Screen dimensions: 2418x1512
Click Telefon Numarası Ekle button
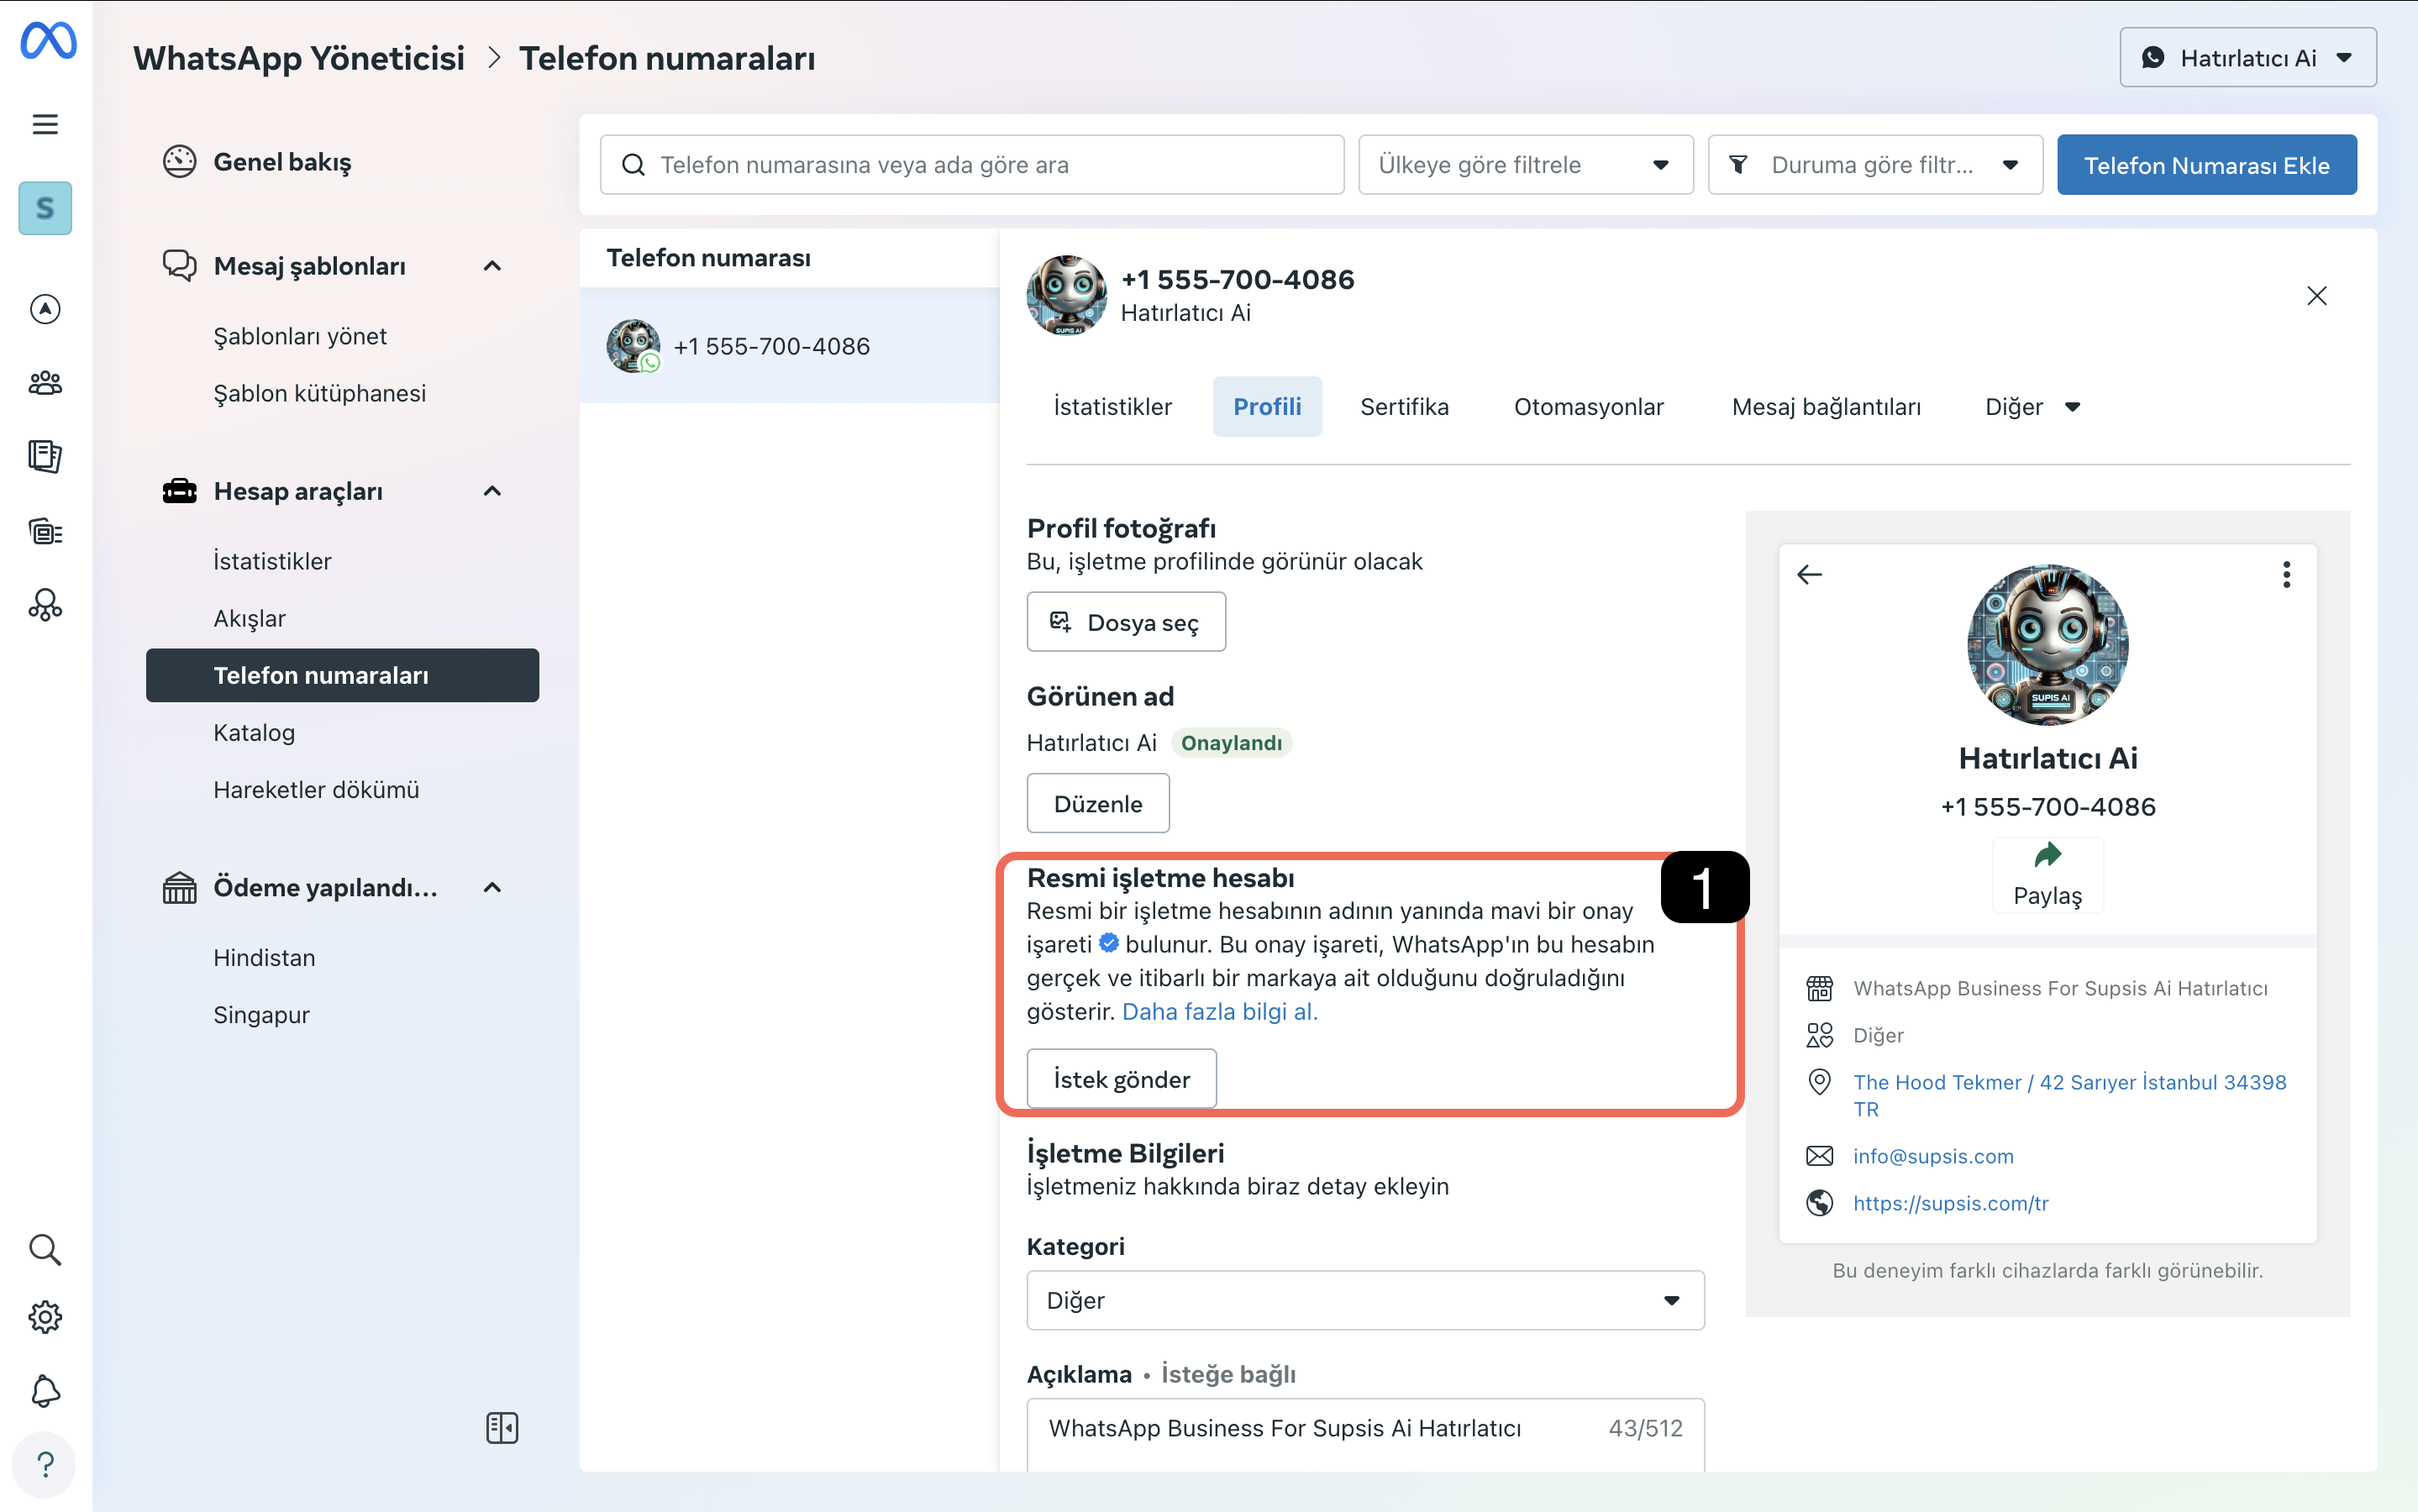coord(2206,165)
